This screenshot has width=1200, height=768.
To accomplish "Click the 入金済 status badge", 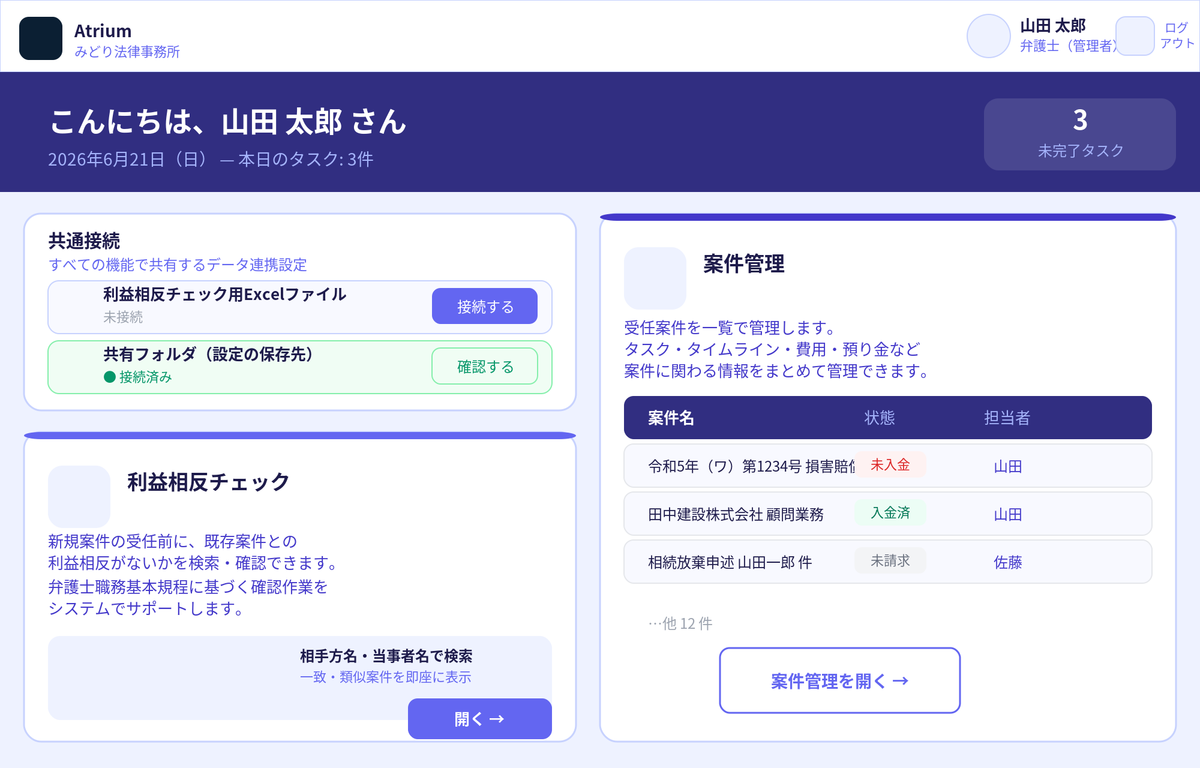I will 890,513.
